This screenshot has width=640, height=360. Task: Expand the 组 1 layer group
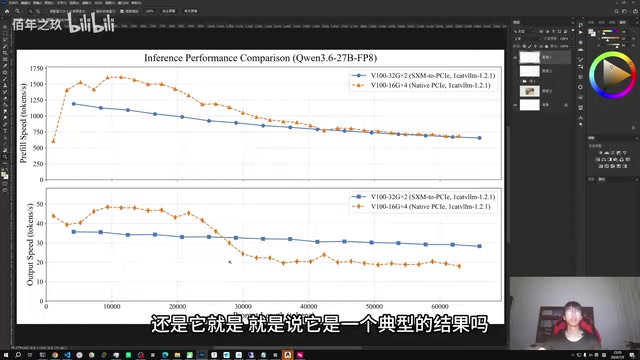click(x=521, y=81)
